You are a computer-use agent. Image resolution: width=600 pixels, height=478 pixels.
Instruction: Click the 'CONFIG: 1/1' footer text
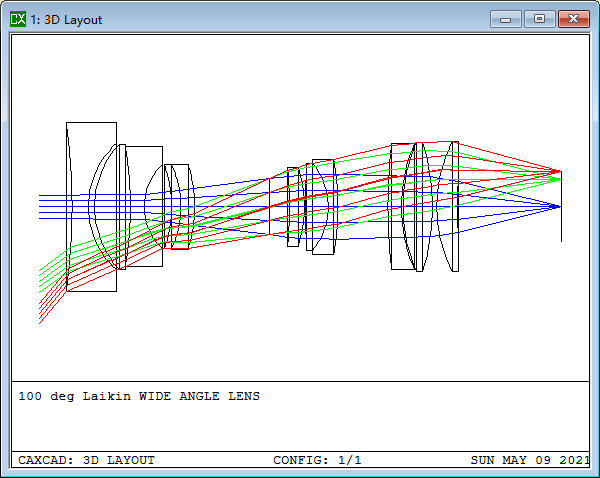pyautogui.click(x=317, y=460)
